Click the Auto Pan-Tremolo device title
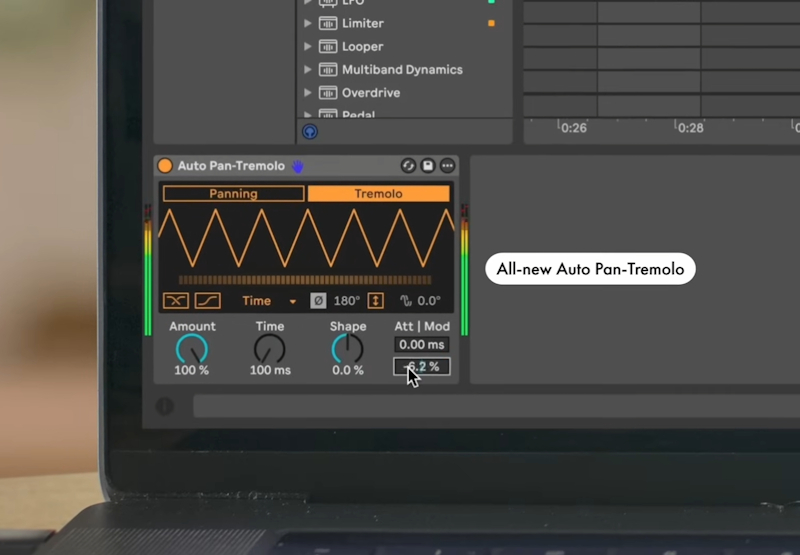The height and width of the screenshot is (555, 800). pos(231,166)
